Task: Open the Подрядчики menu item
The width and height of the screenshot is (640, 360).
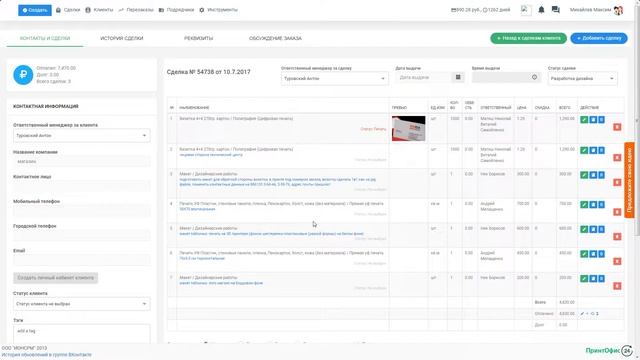Action: (x=176, y=10)
